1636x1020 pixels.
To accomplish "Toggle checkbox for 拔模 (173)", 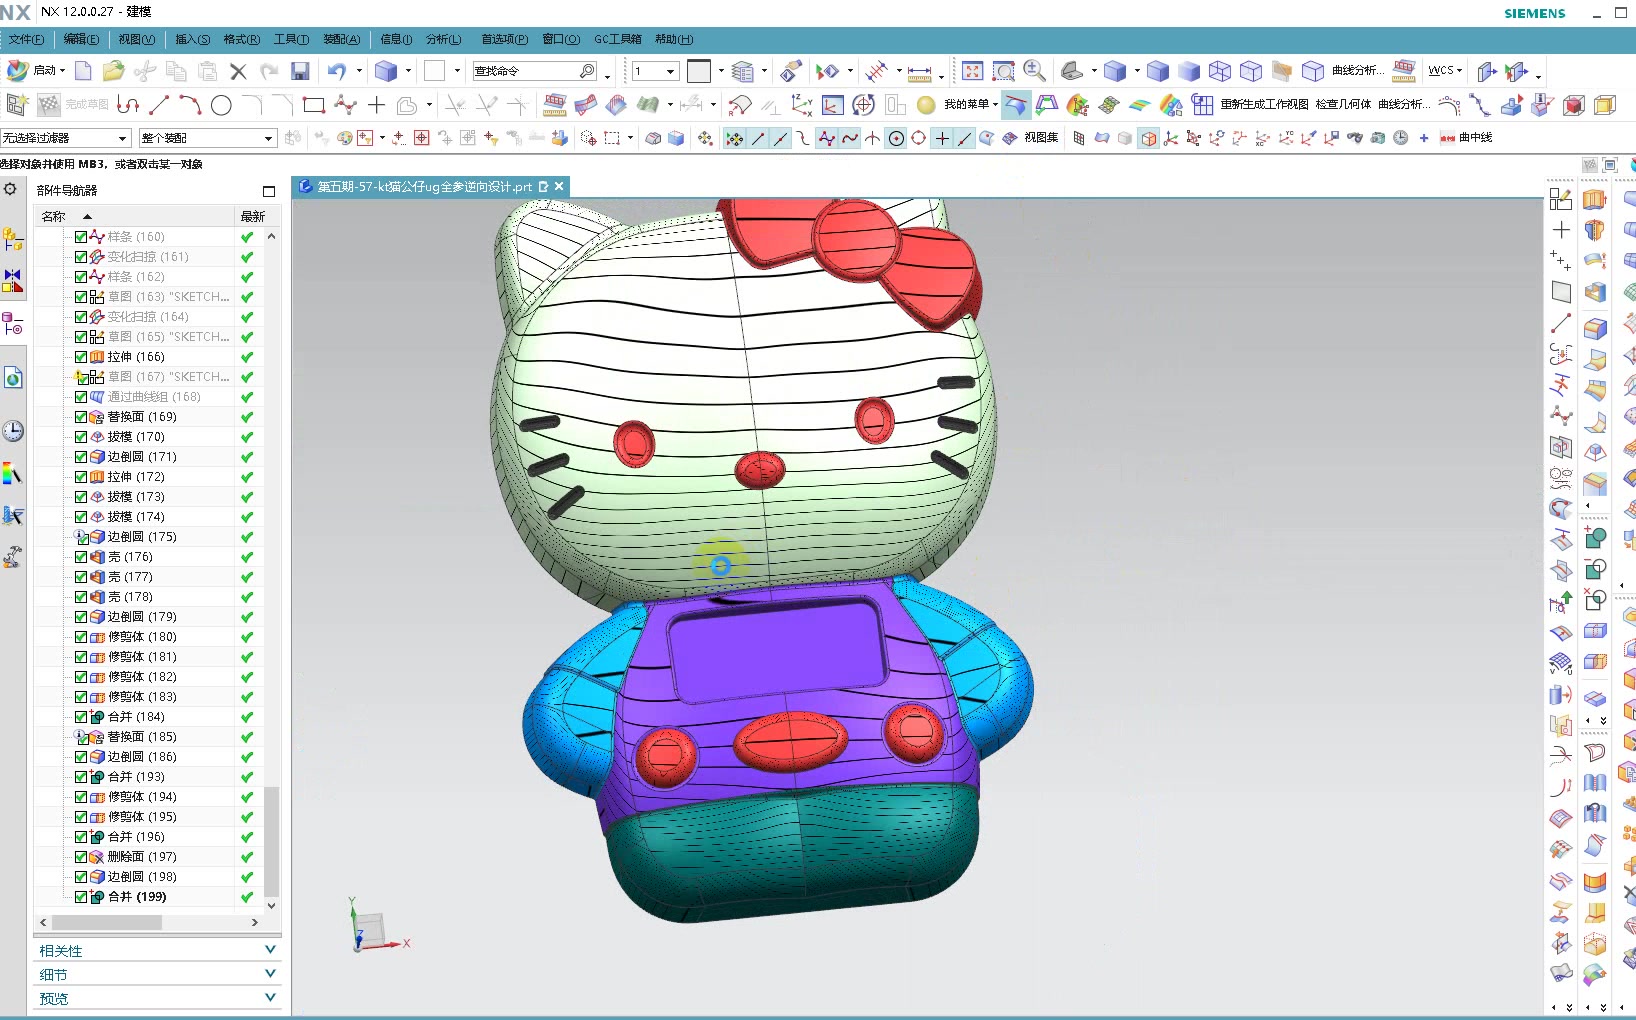I will tap(81, 497).
